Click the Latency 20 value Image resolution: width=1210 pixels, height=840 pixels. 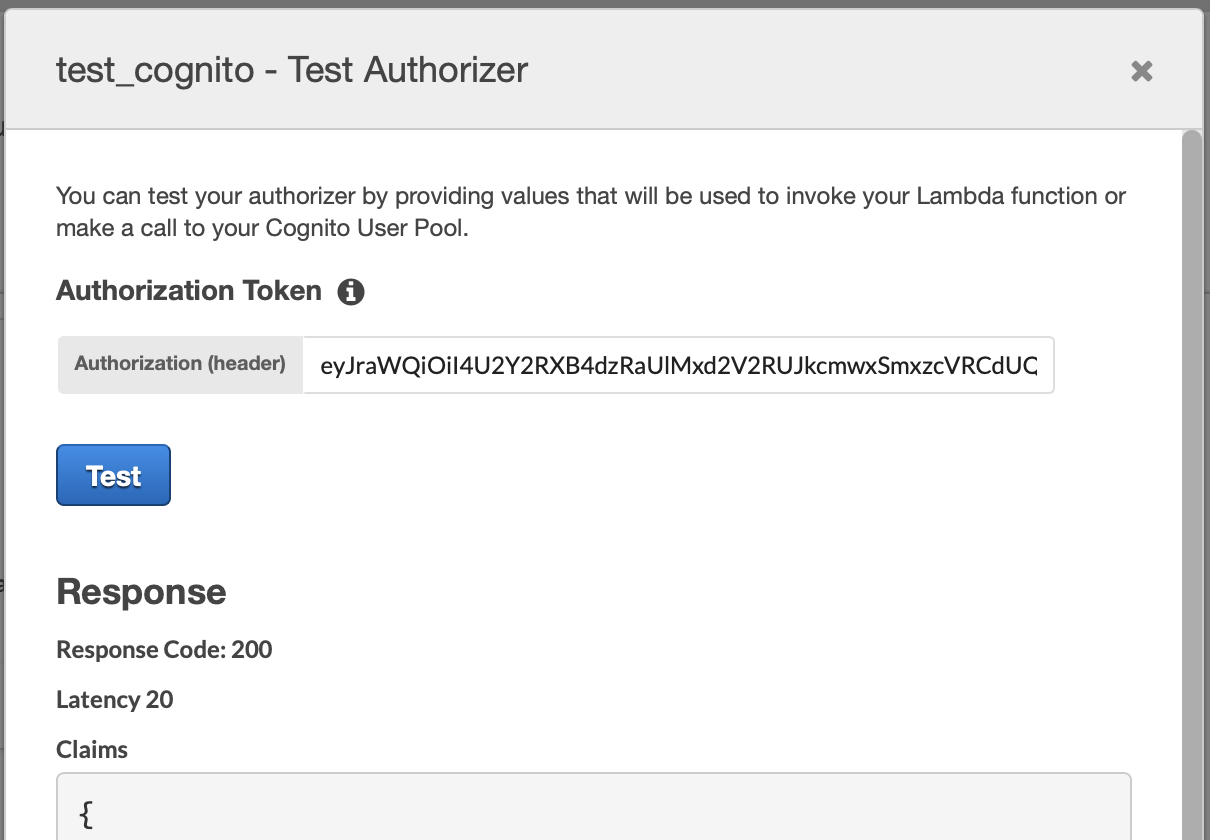[115, 700]
